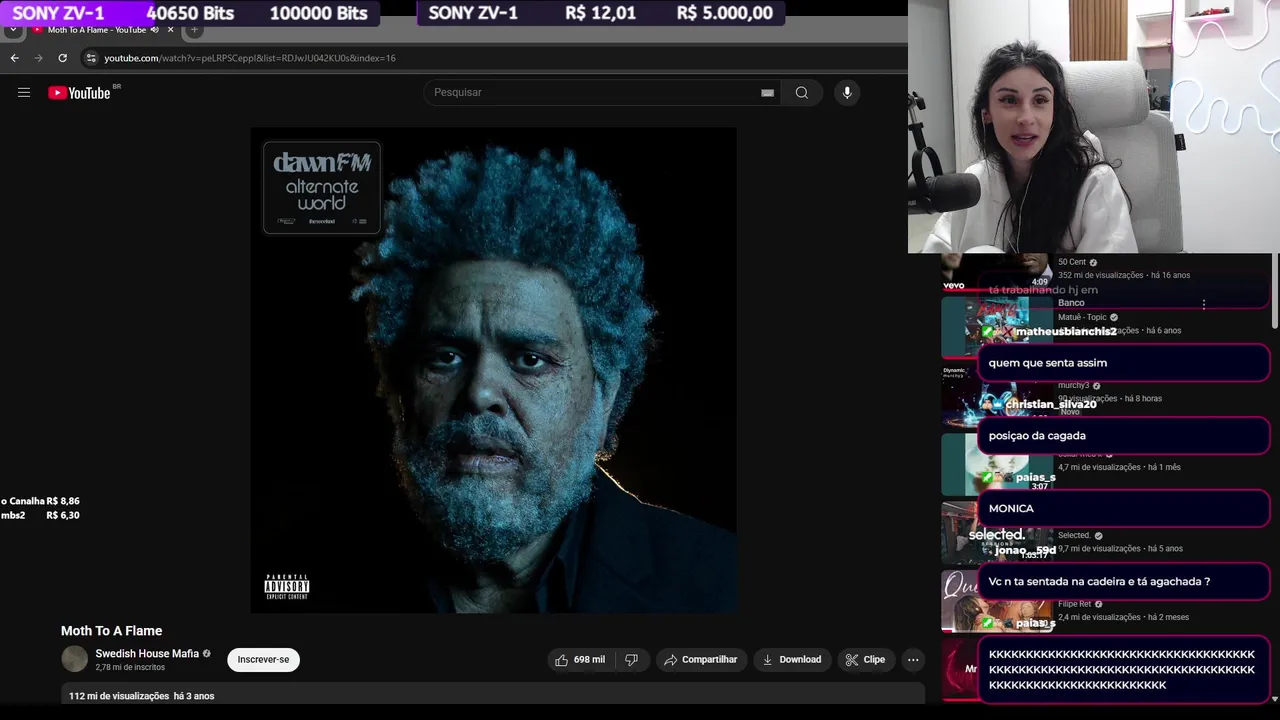Open options menu for the Banco video
The height and width of the screenshot is (720, 1280).
(1204, 304)
